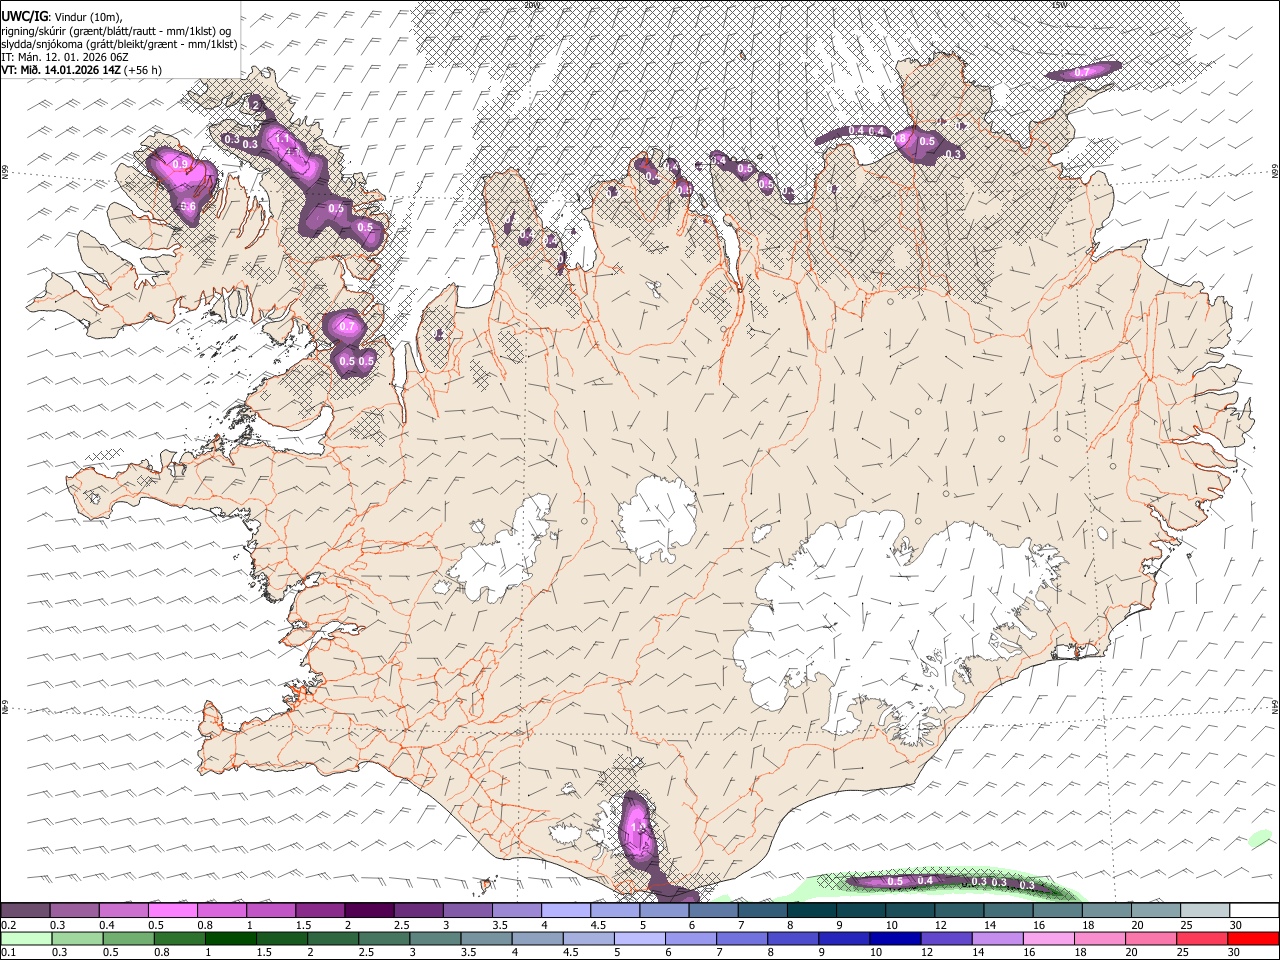Click the forecast offset text '(+56 h)'

point(143,70)
